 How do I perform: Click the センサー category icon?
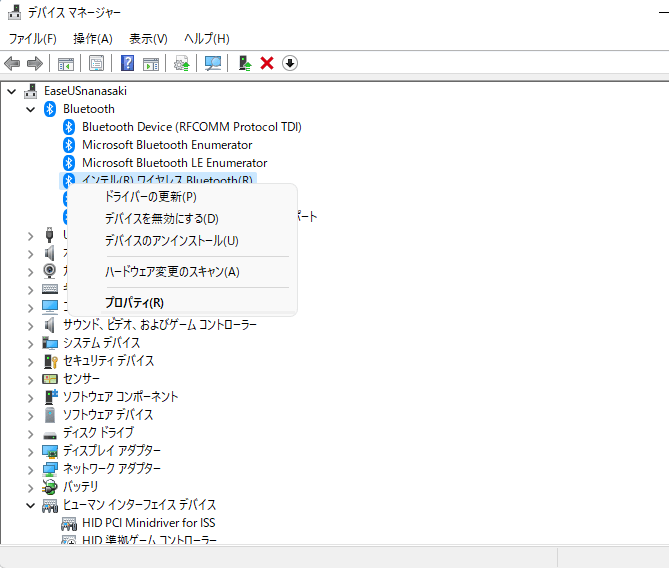click(50, 379)
